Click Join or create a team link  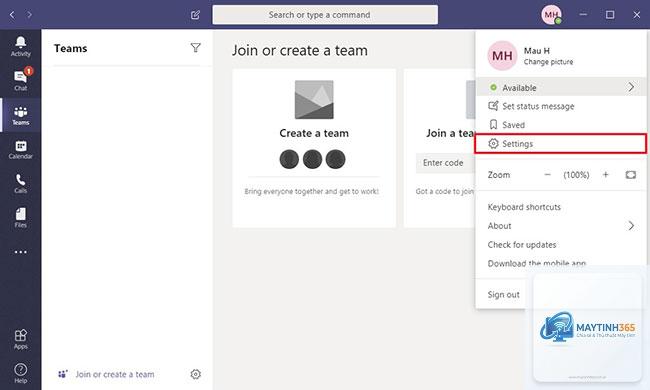point(115,374)
